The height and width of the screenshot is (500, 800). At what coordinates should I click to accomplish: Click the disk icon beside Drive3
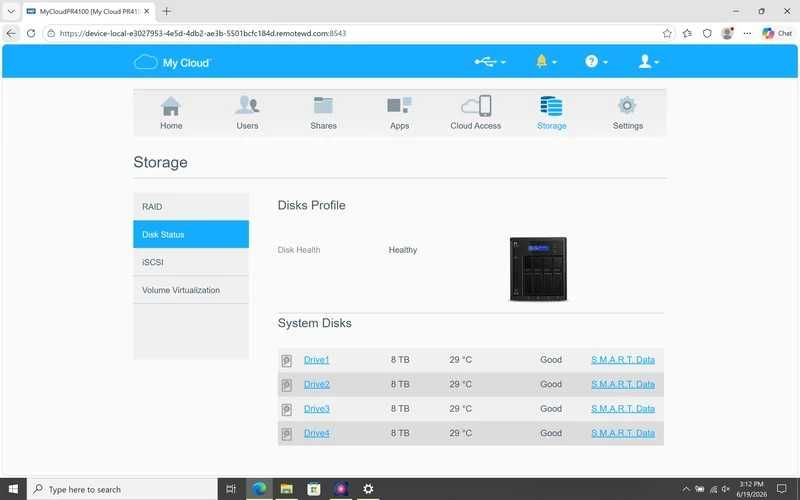click(x=287, y=410)
